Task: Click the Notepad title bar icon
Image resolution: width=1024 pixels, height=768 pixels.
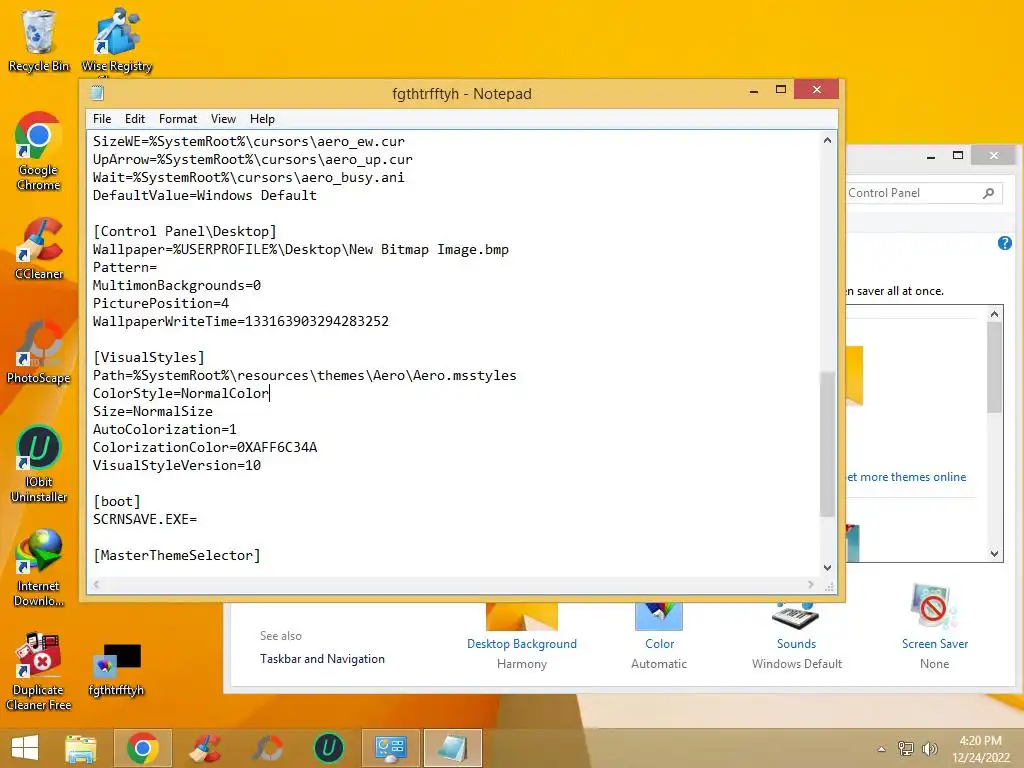Action: (97, 93)
